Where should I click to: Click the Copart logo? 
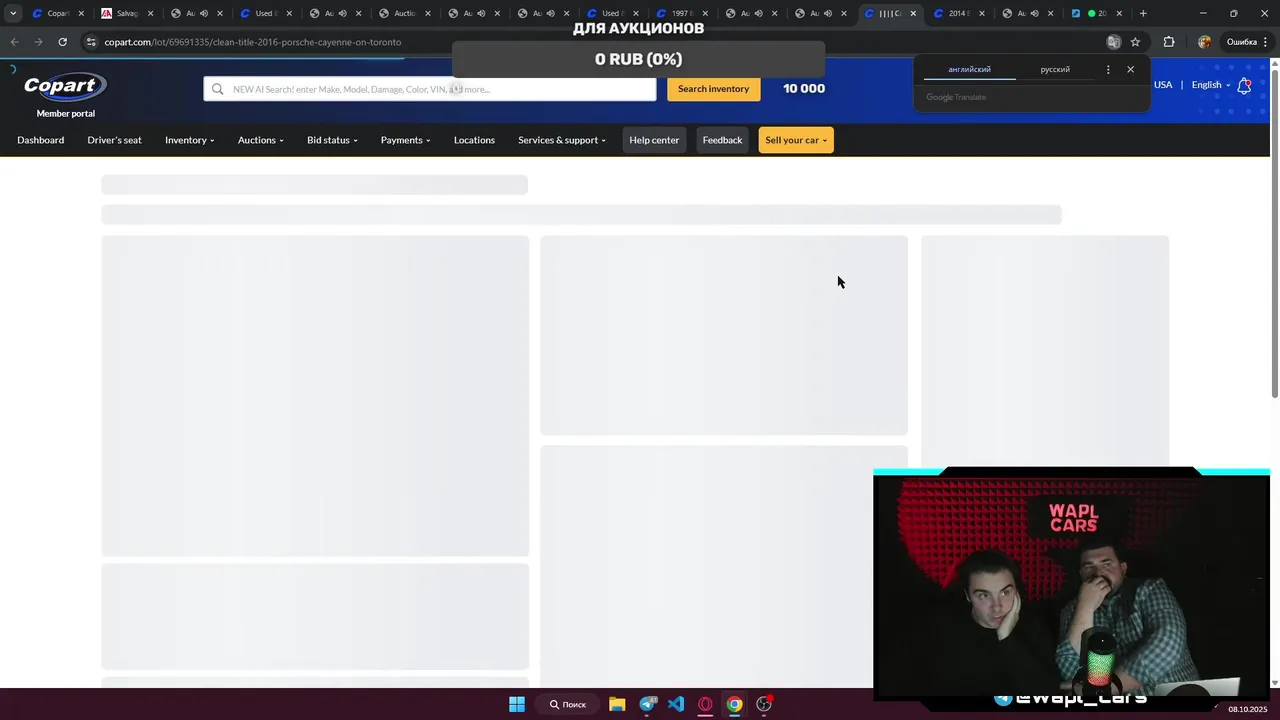(65, 87)
